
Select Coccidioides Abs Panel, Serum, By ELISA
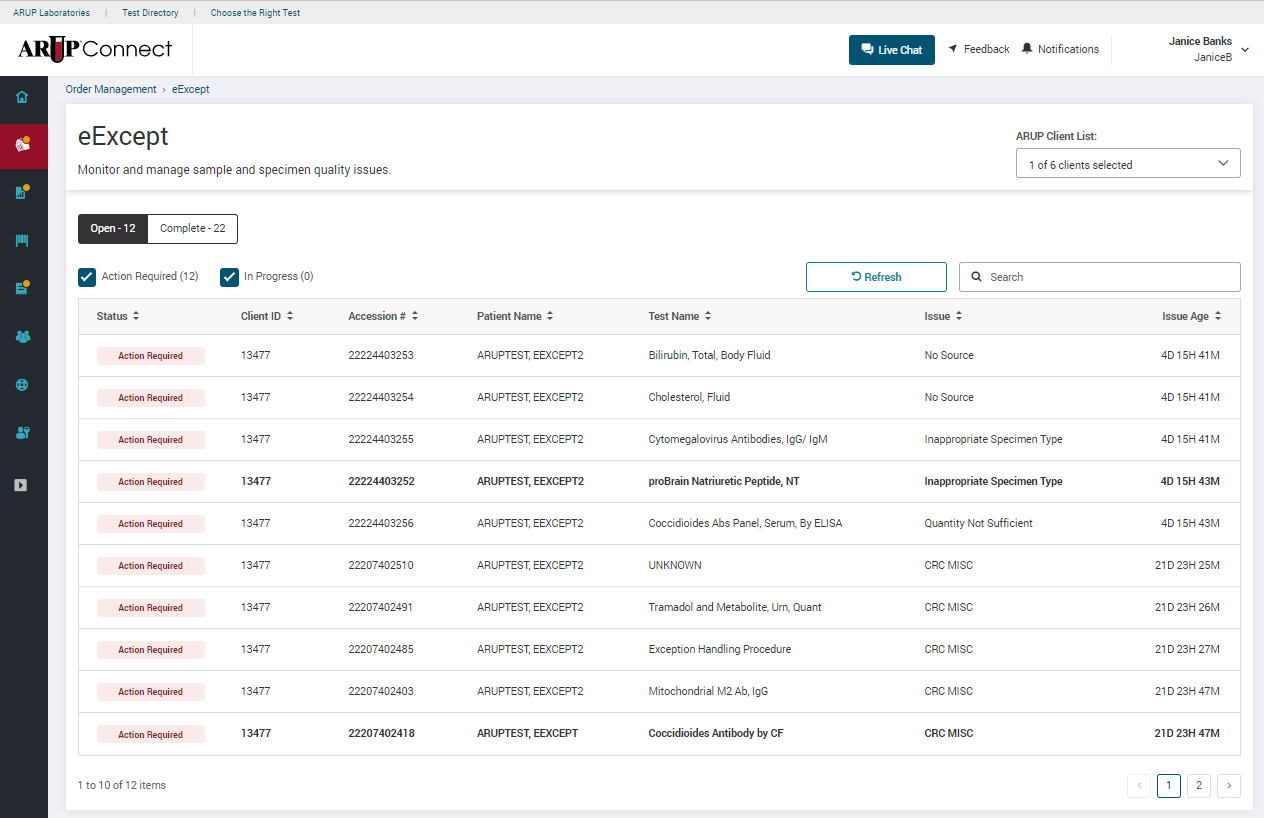745,523
